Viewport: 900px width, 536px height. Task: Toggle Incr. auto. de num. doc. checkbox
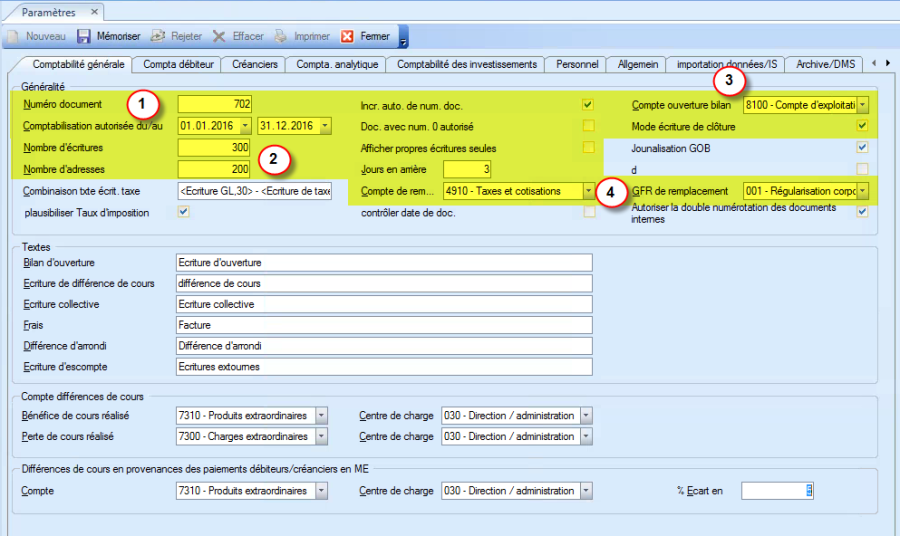(588, 104)
